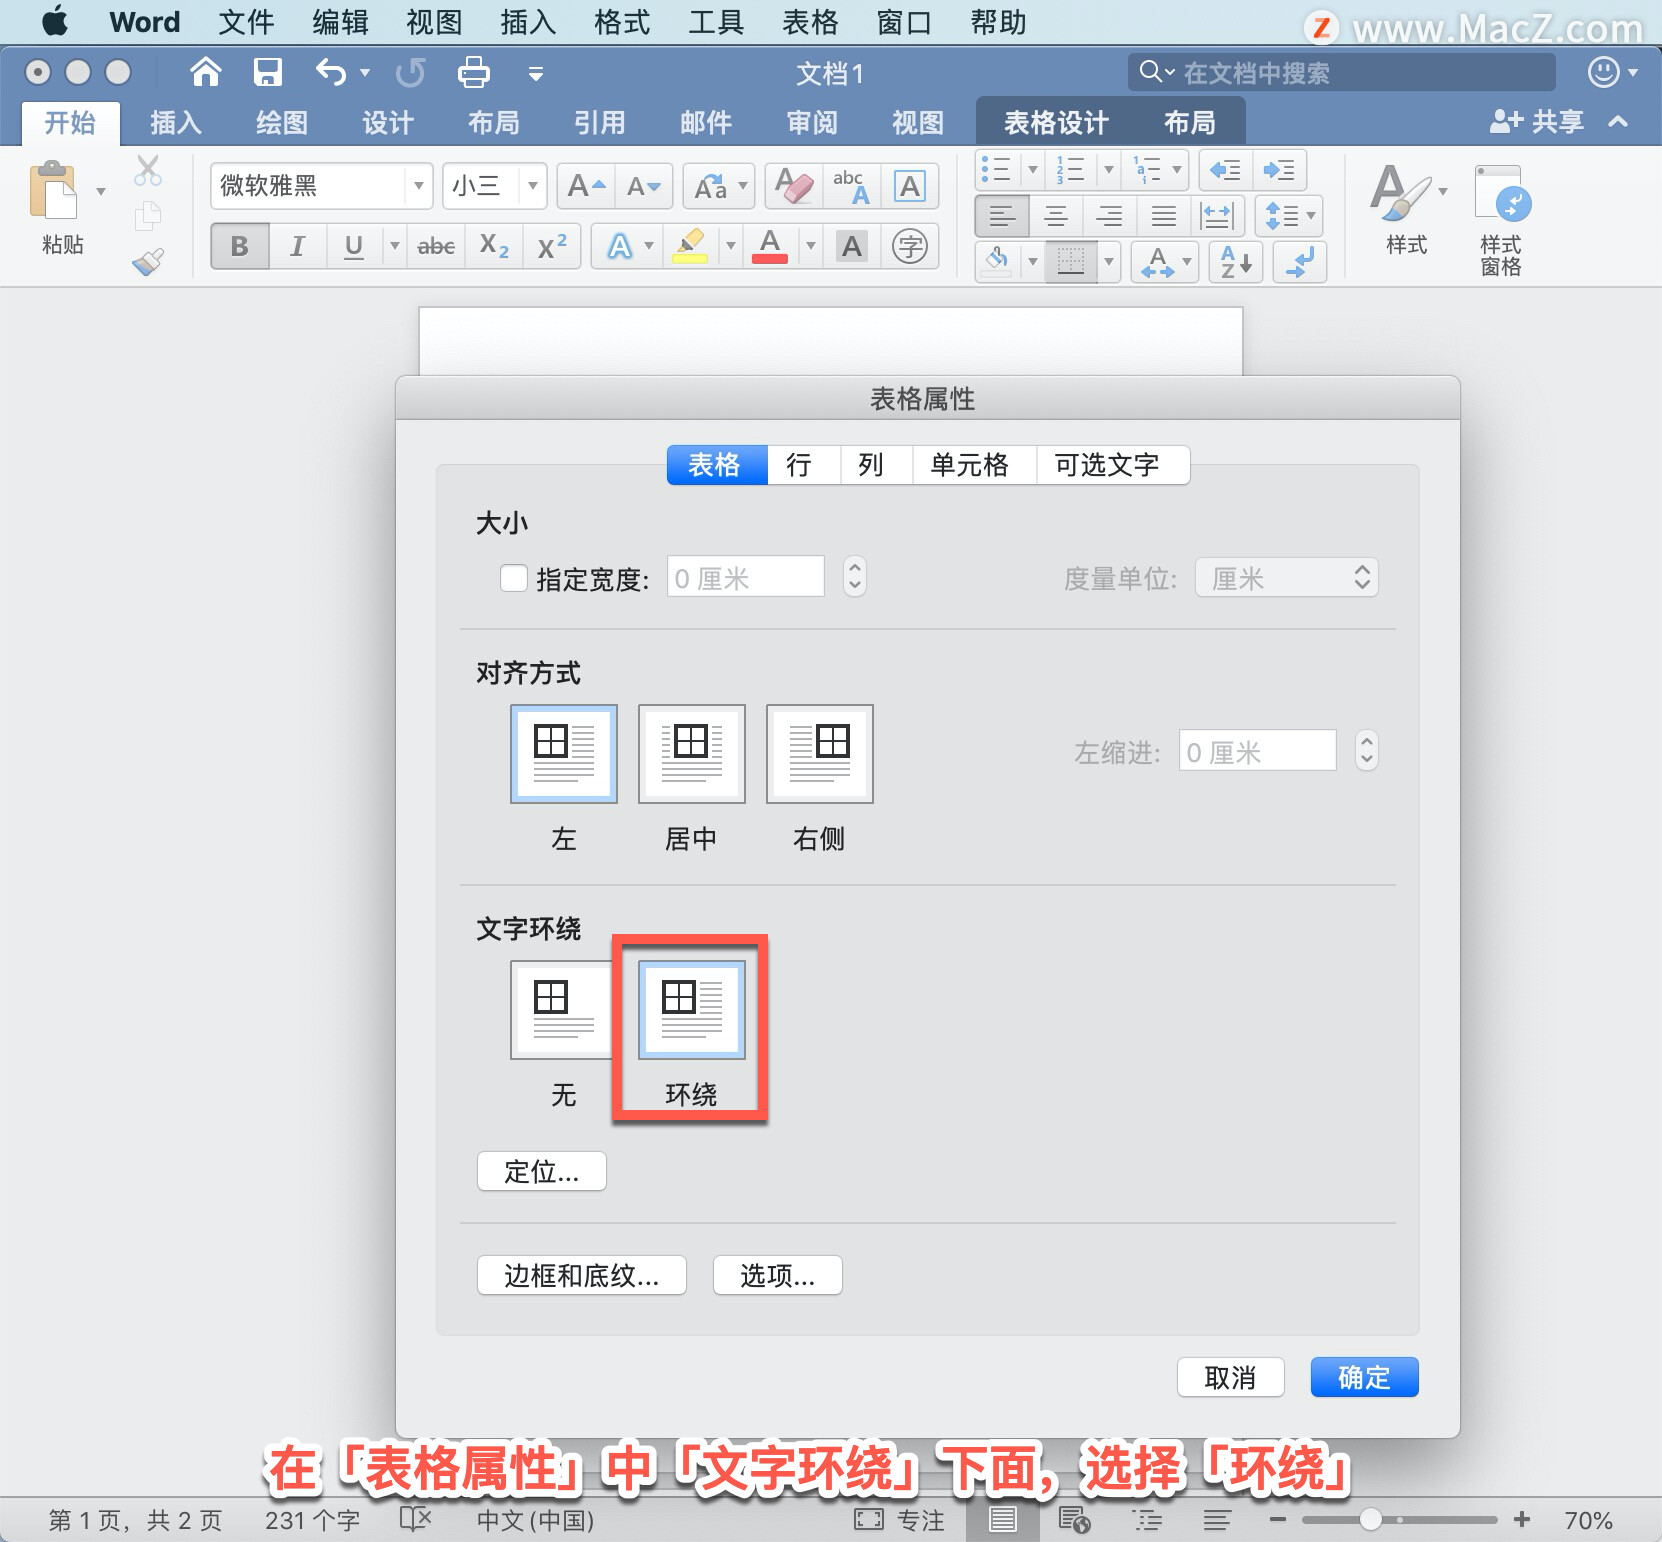
Task: Click the zoom slider in status bar
Action: 1399,1520
